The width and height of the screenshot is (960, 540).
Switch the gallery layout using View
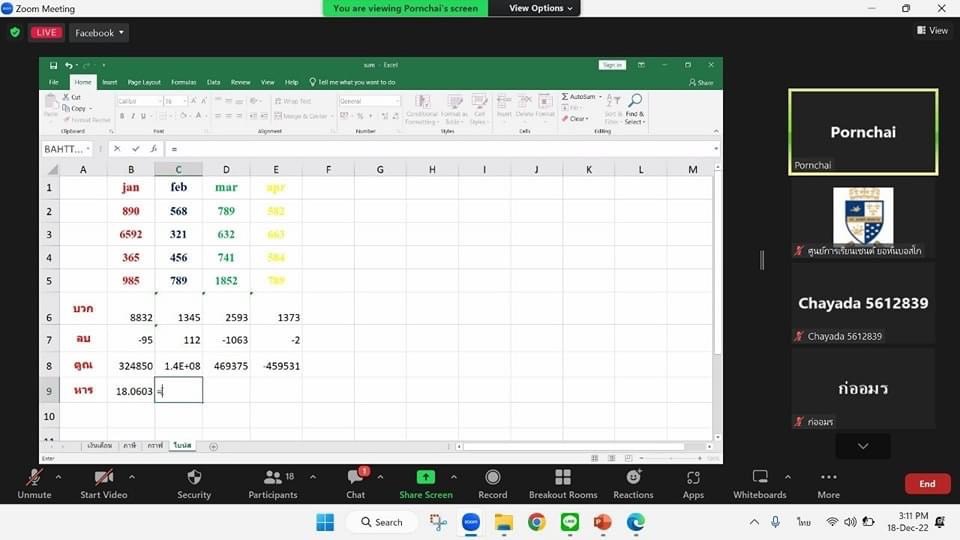coord(932,31)
